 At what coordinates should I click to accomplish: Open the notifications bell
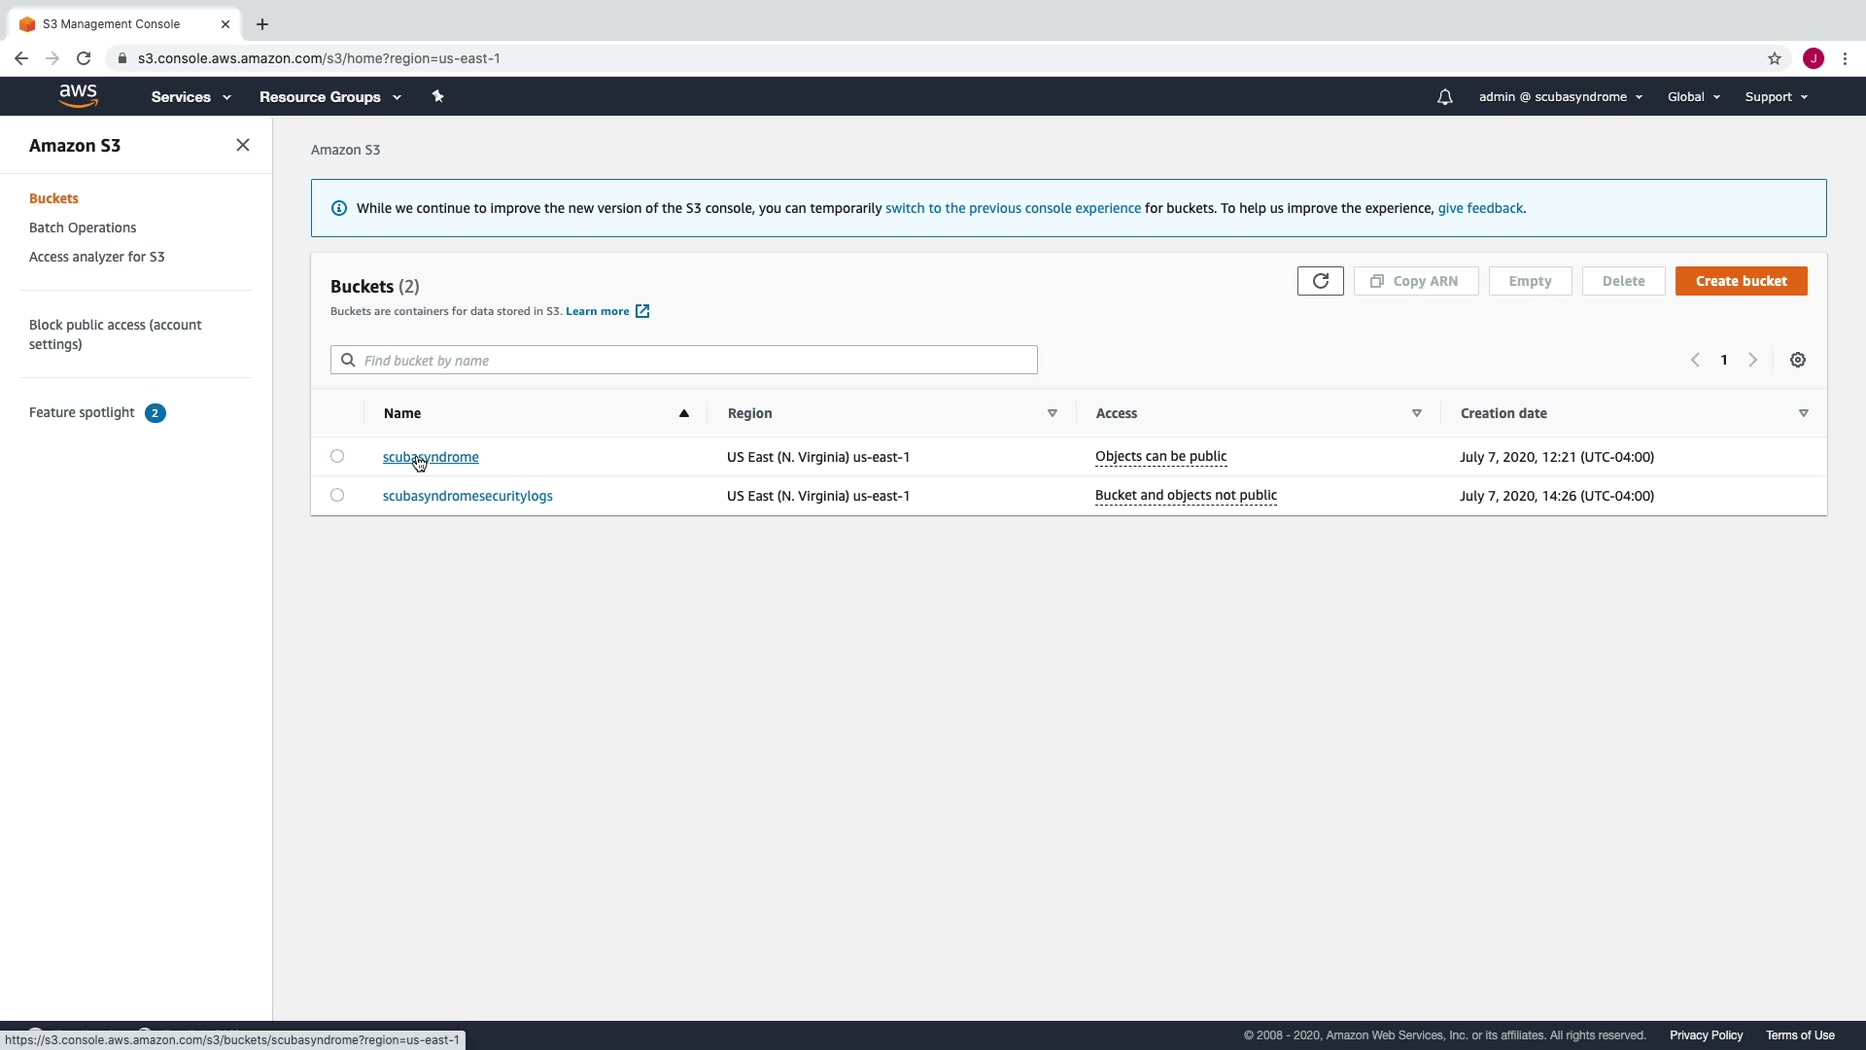tap(1445, 97)
